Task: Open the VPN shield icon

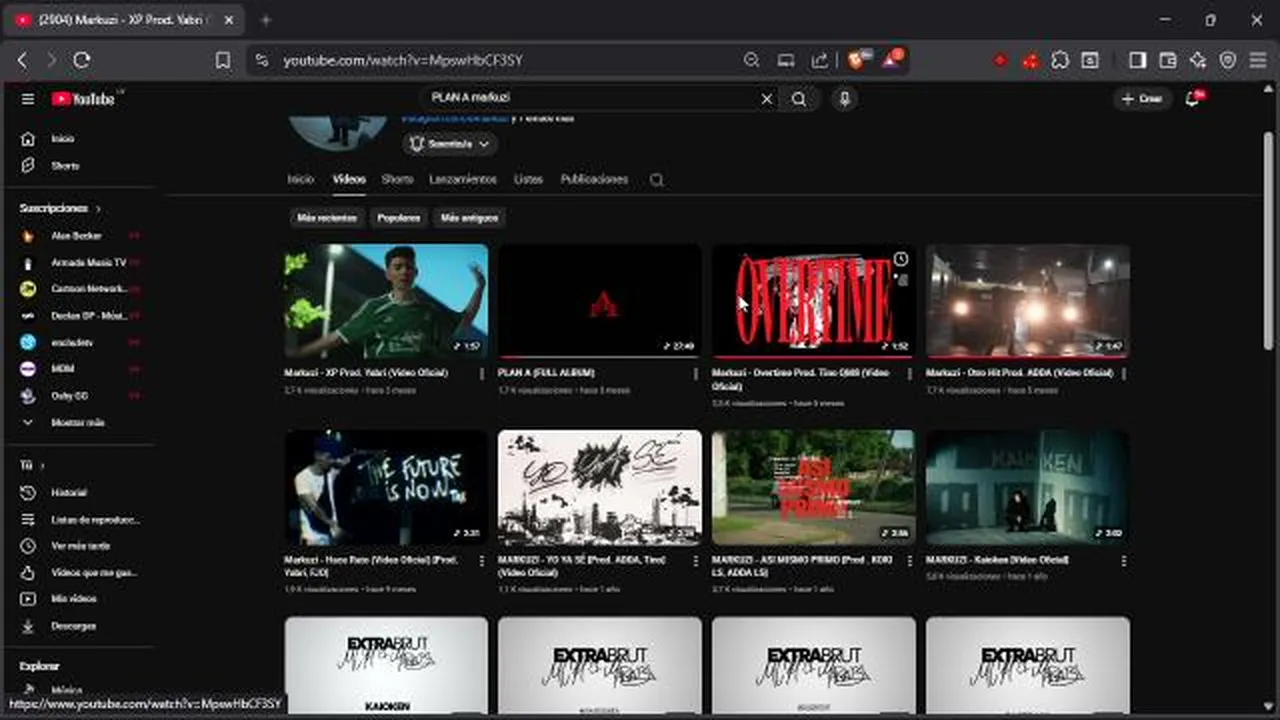Action: click(1228, 60)
